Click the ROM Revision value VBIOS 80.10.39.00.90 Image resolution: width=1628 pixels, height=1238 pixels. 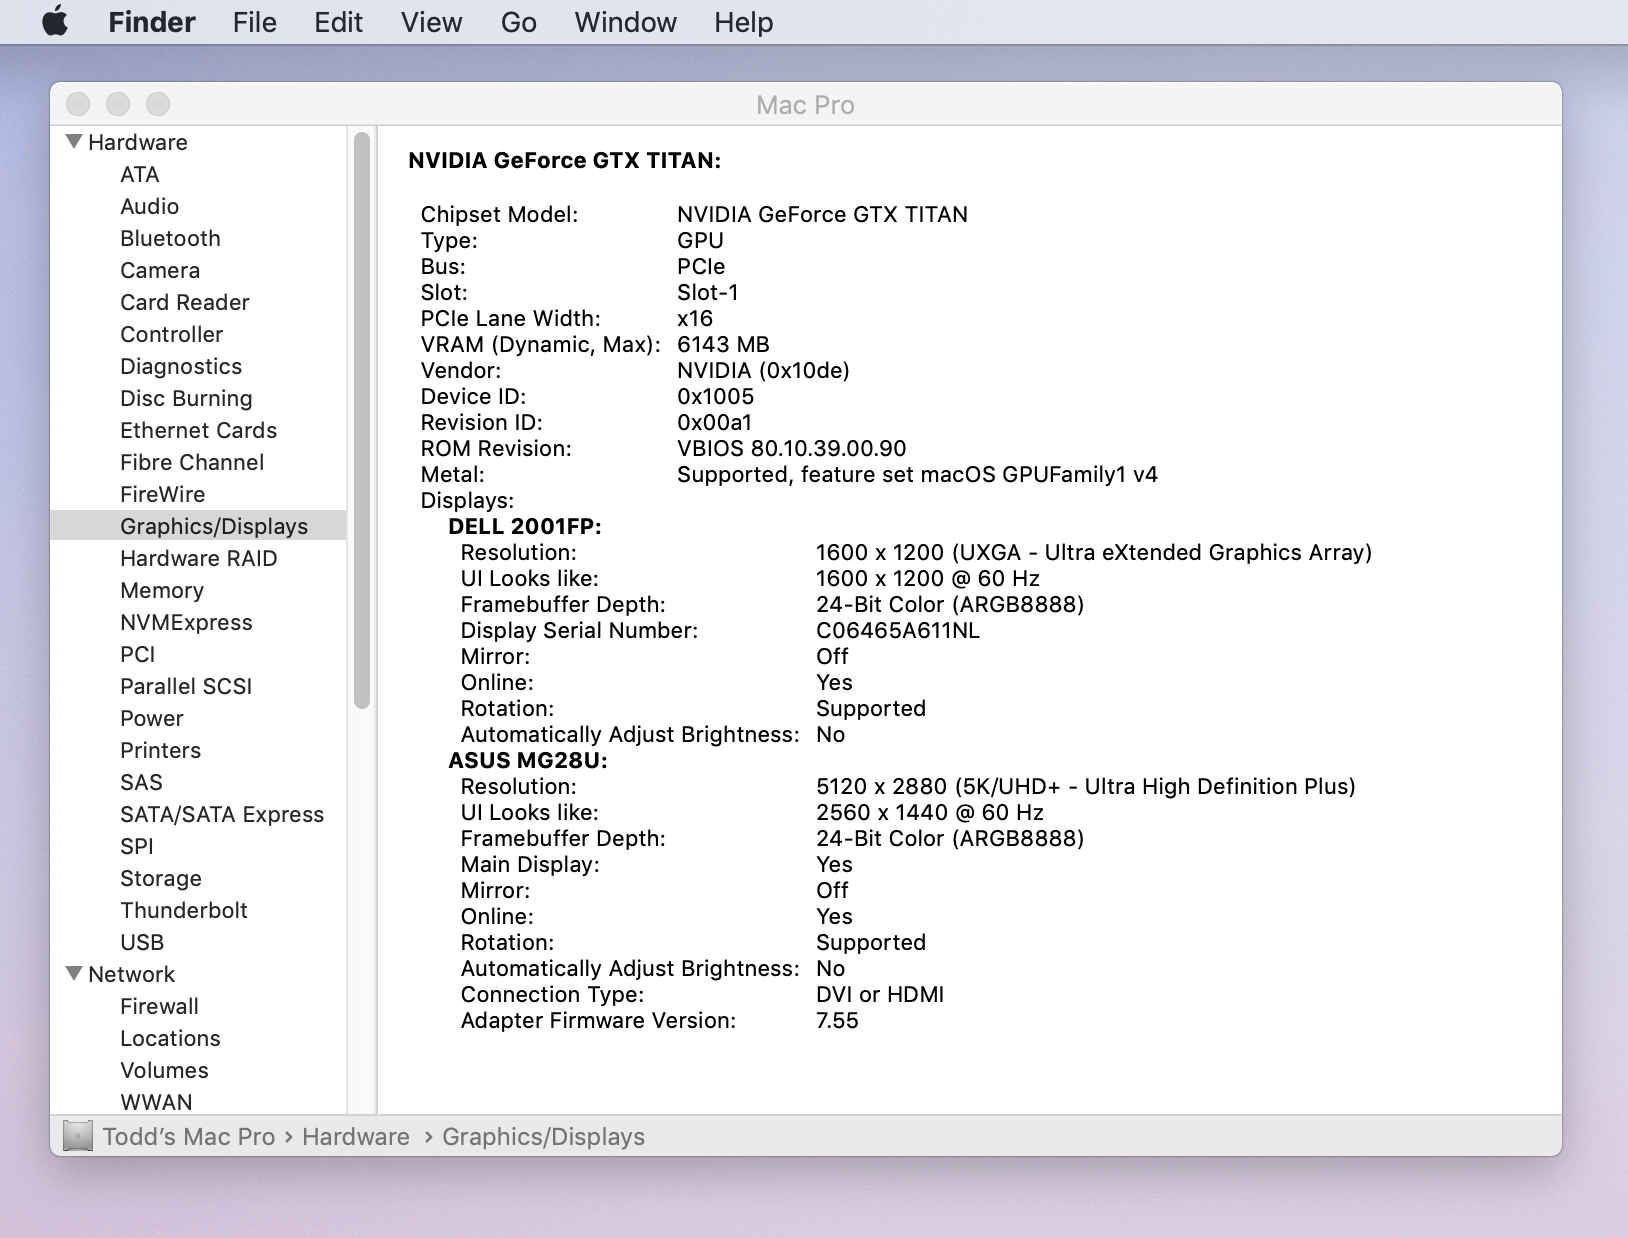792,448
